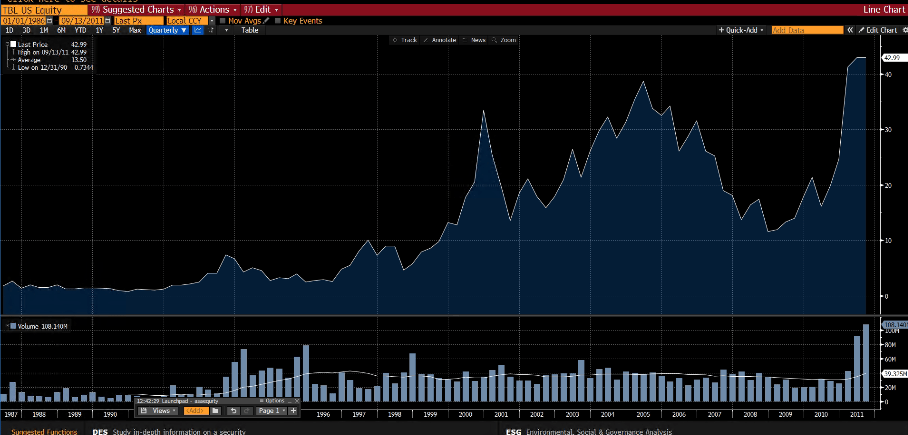Add new Launchpad page with plus icon
Viewport: 908px width, 435px height.
click(x=293, y=410)
